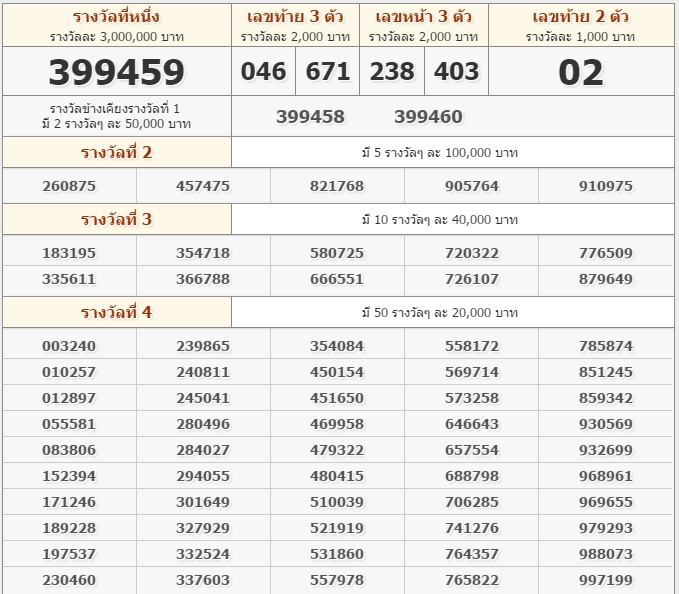
Task: Select fourth prize number 851245
Action: [x=606, y=372]
